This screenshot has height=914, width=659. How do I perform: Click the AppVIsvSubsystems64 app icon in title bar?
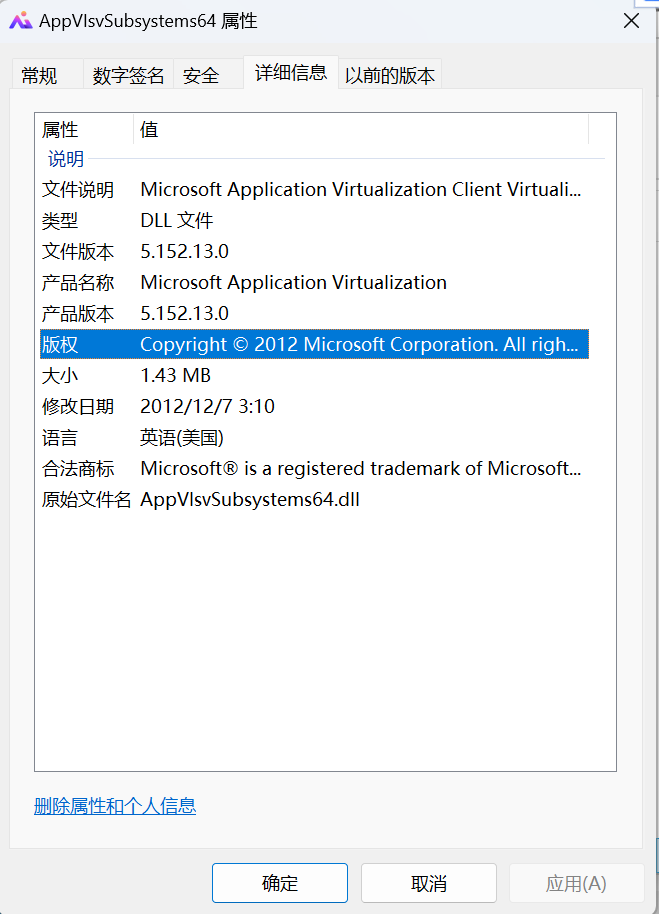(24, 19)
